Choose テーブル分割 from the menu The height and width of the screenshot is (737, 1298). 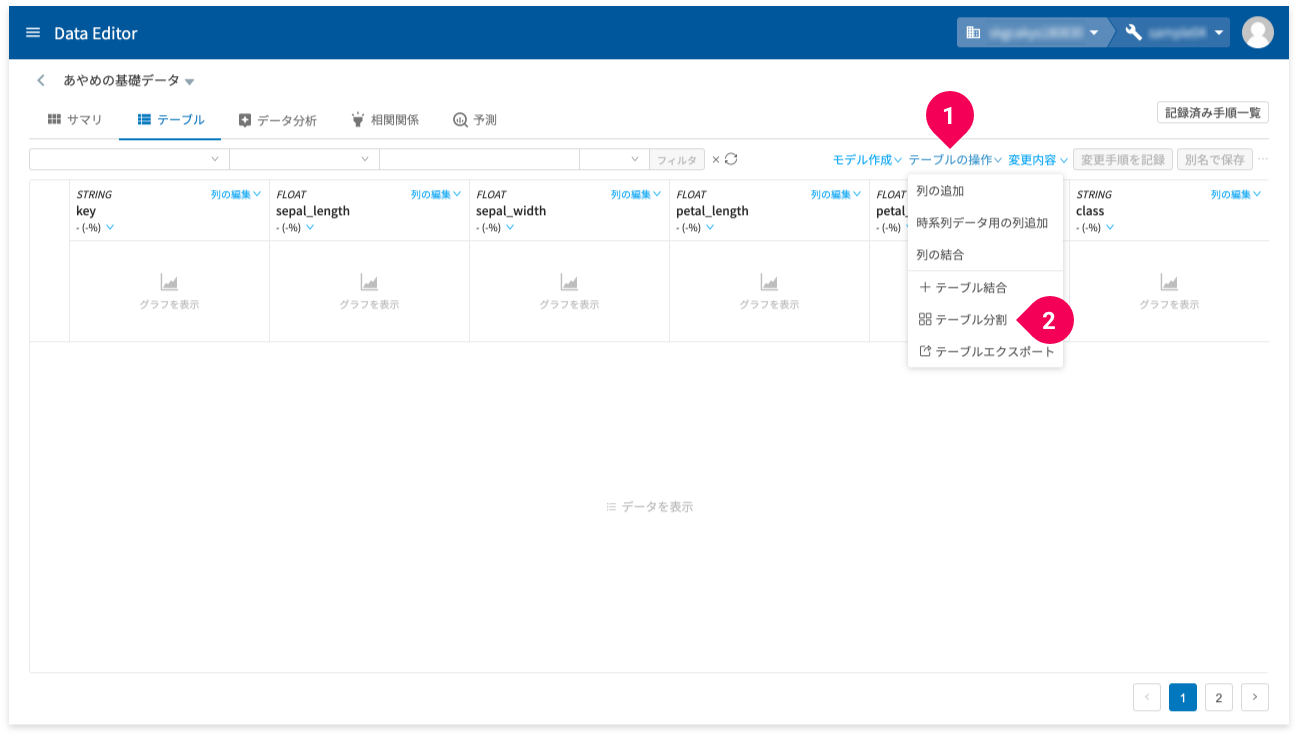985,320
